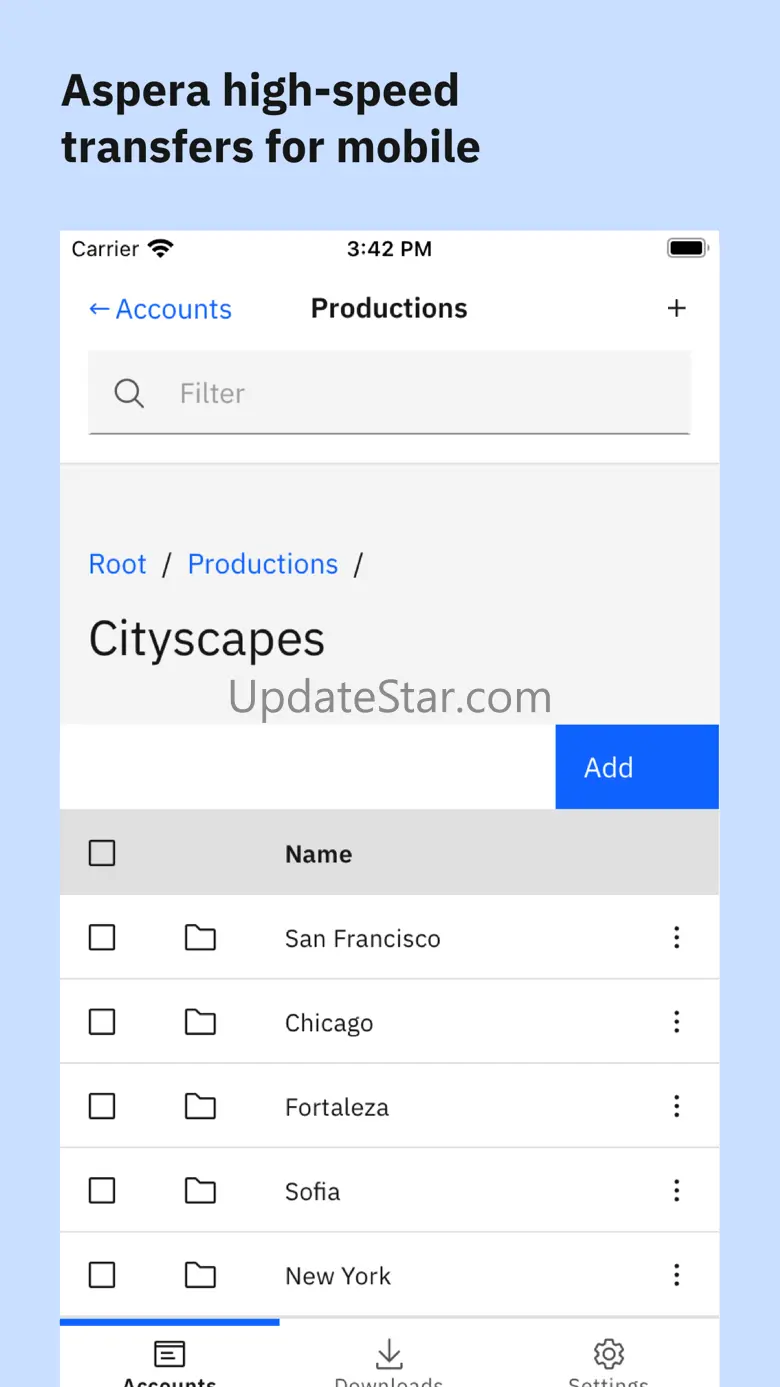Open the Chicago folder name
This screenshot has height=1387, width=780.
(x=329, y=1024)
